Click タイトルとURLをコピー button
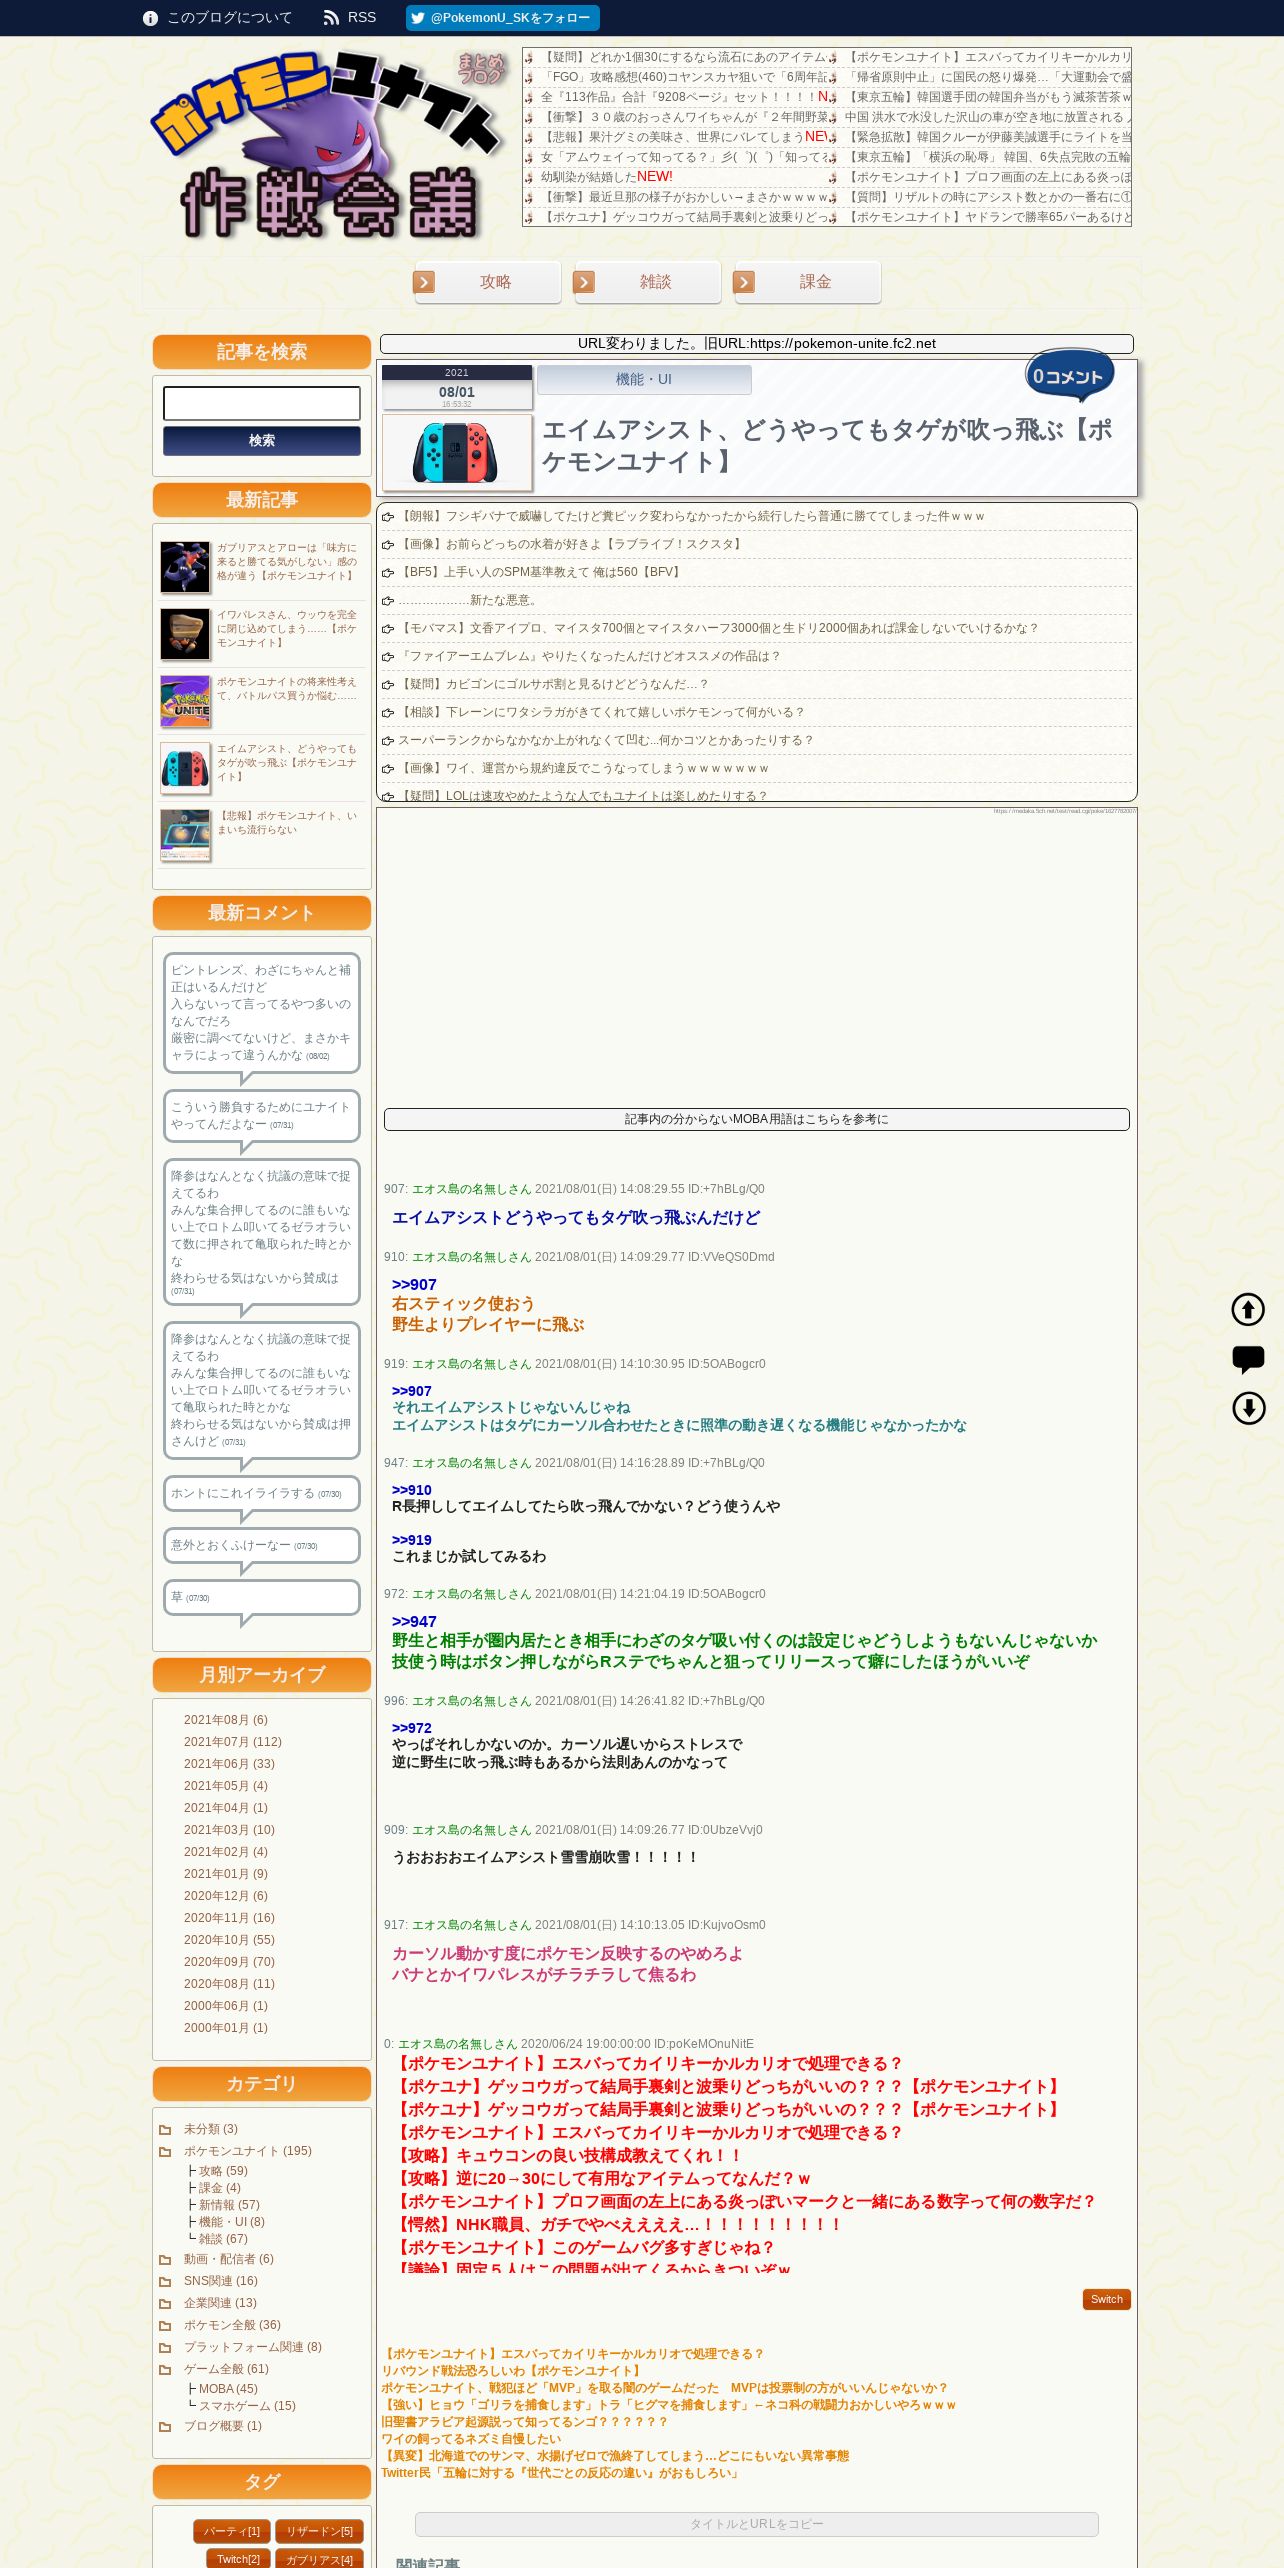Screen dimensions: 1284x2568 757,2524
